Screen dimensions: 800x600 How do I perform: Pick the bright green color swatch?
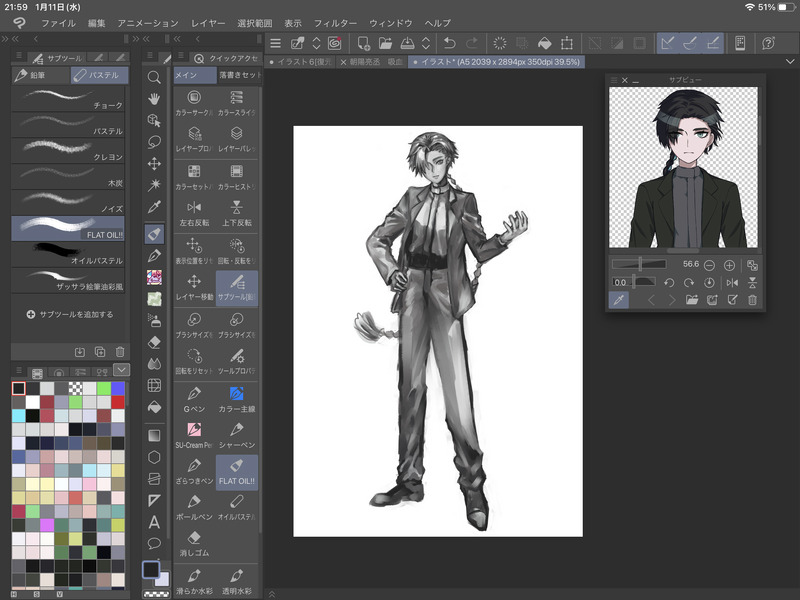103,388
